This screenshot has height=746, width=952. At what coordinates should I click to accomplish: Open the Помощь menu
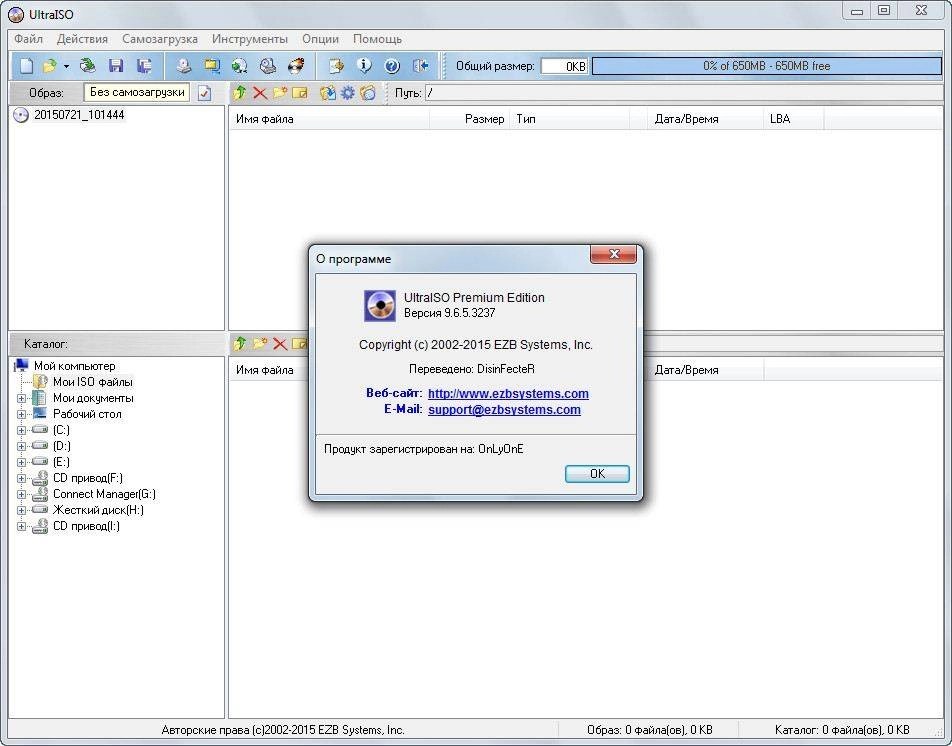377,39
